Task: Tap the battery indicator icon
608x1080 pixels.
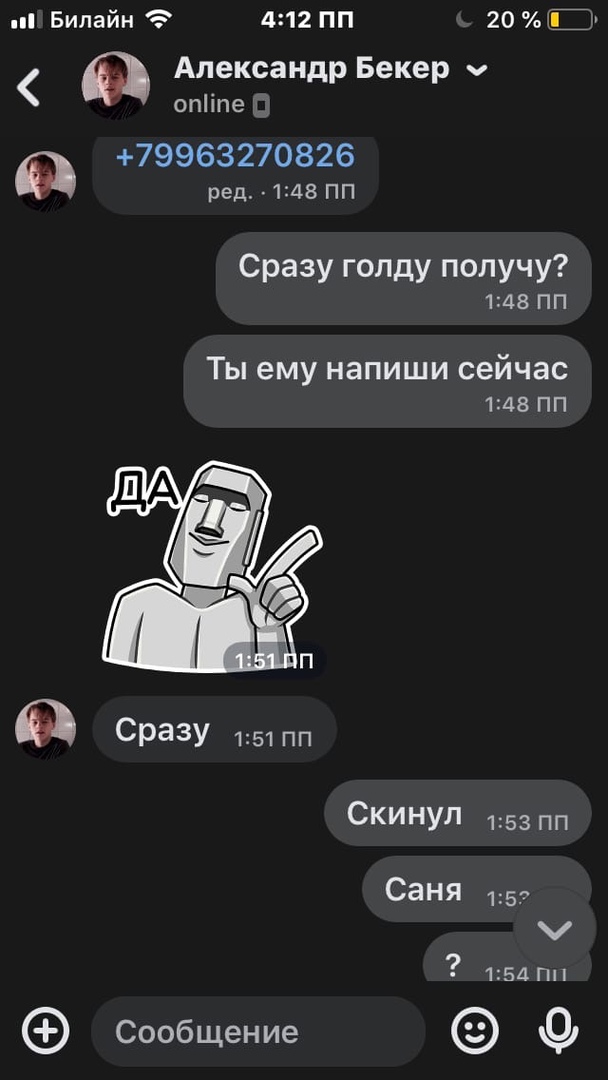Action: point(573,20)
